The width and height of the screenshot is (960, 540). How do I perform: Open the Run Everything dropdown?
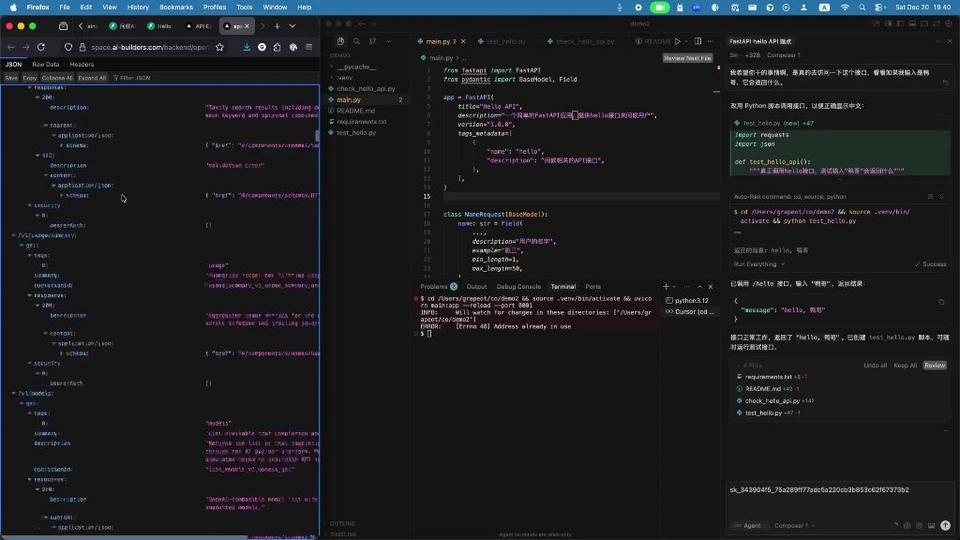point(759,264)
